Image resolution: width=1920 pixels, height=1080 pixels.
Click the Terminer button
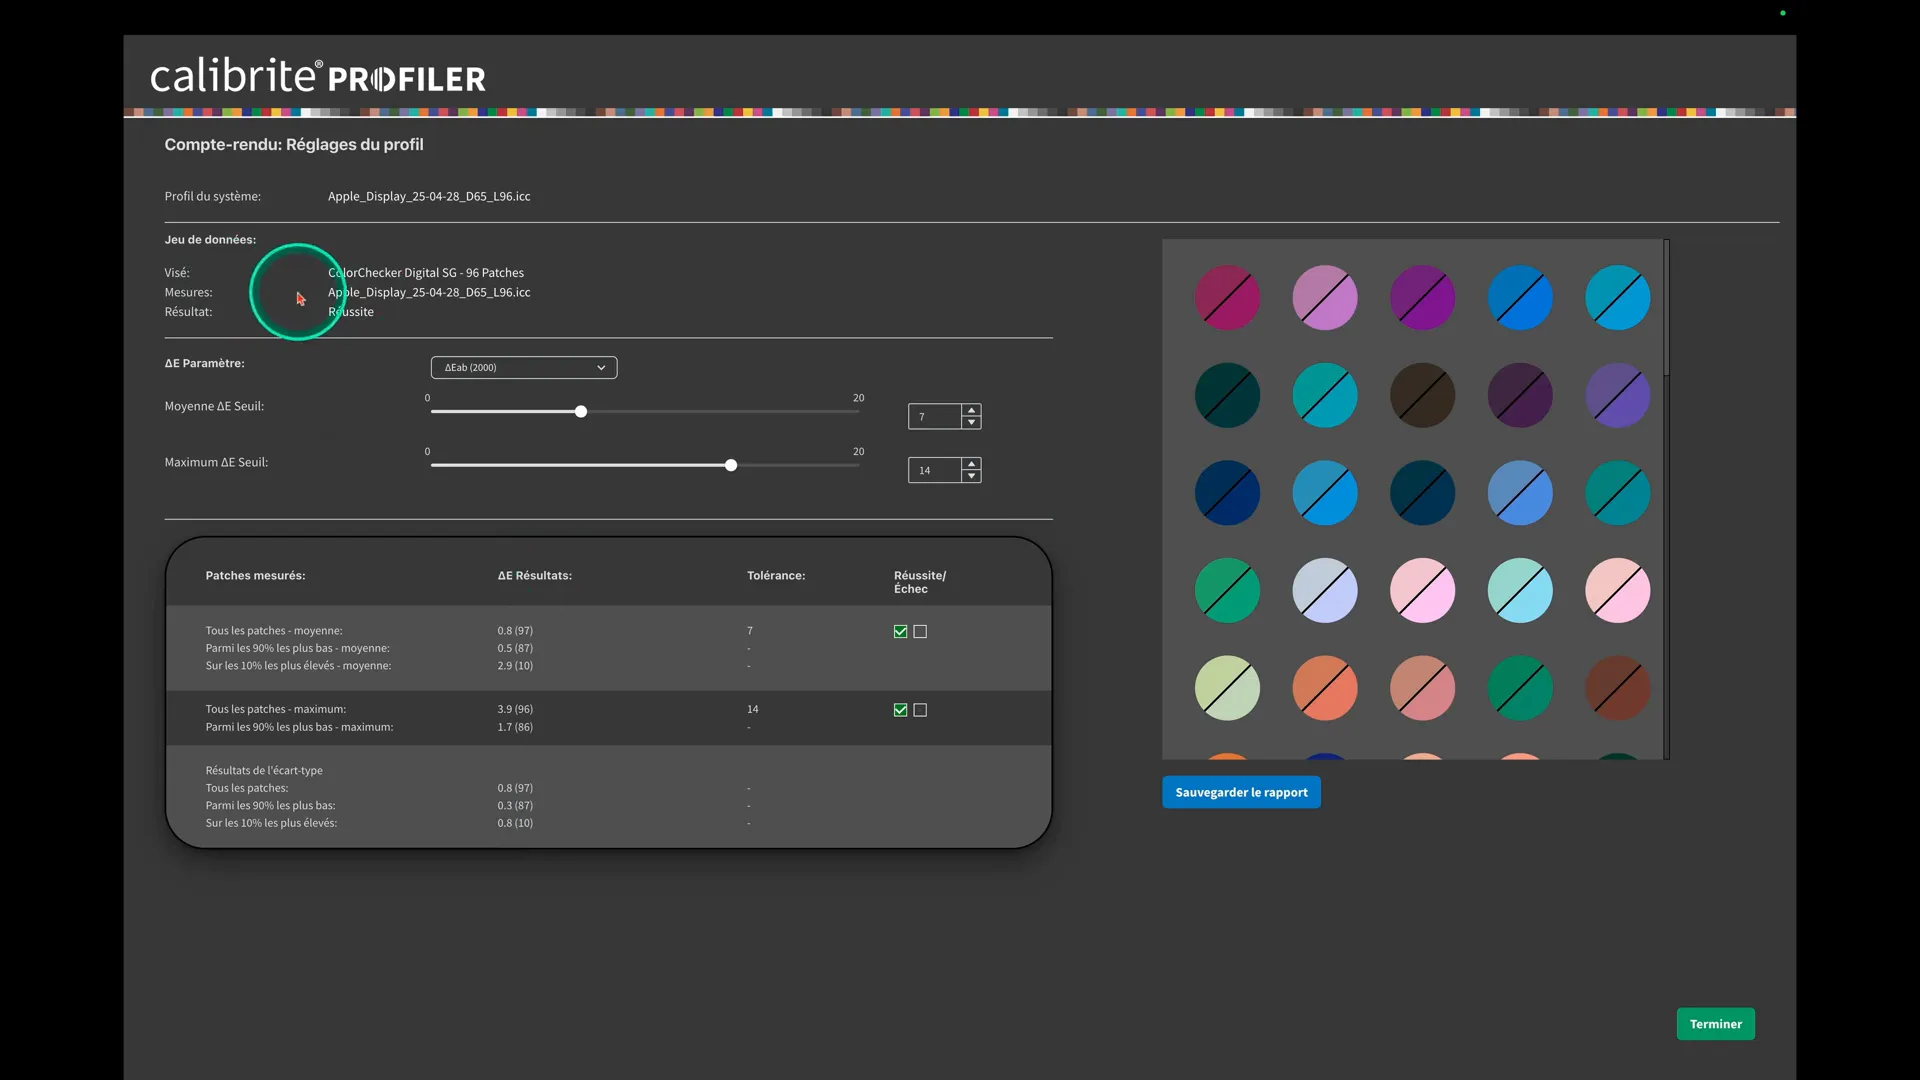[x=1716, y=1024]
